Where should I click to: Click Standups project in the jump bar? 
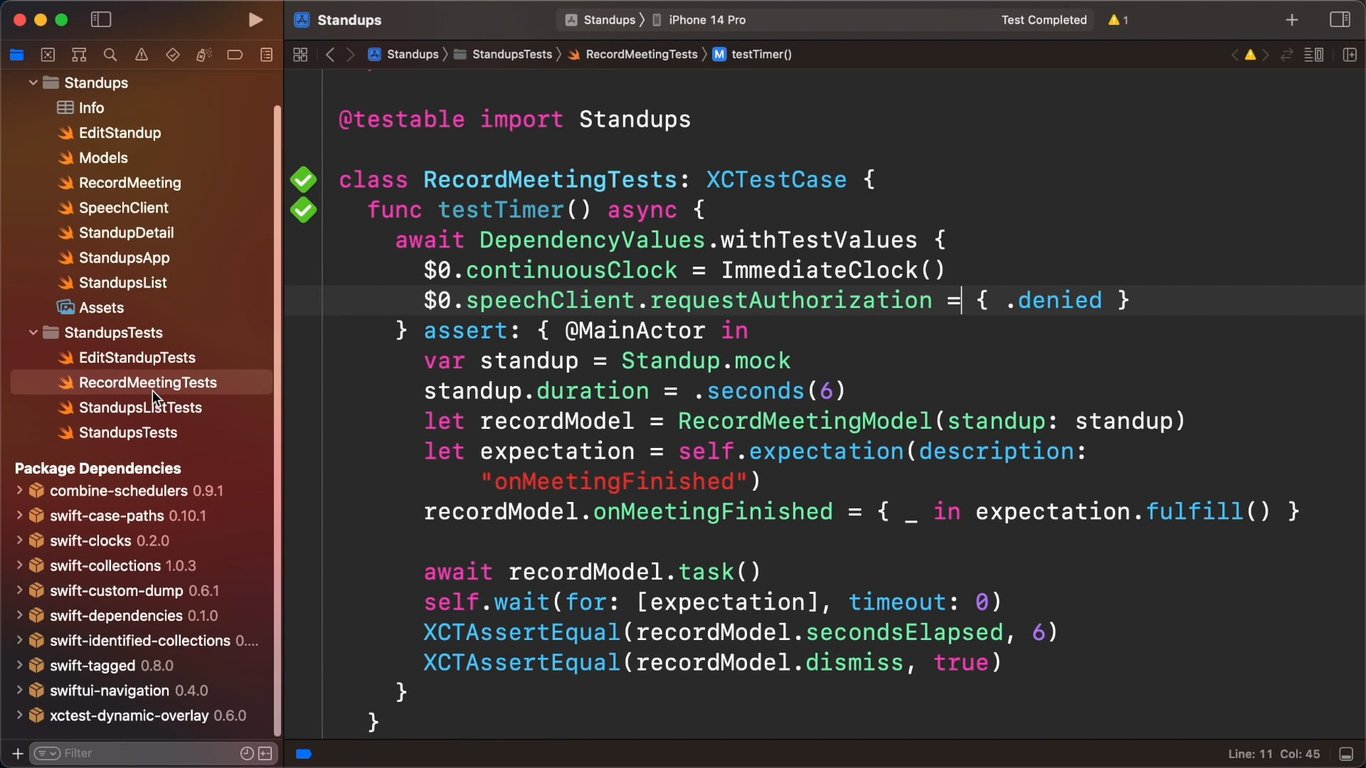[x=404, y=55]
